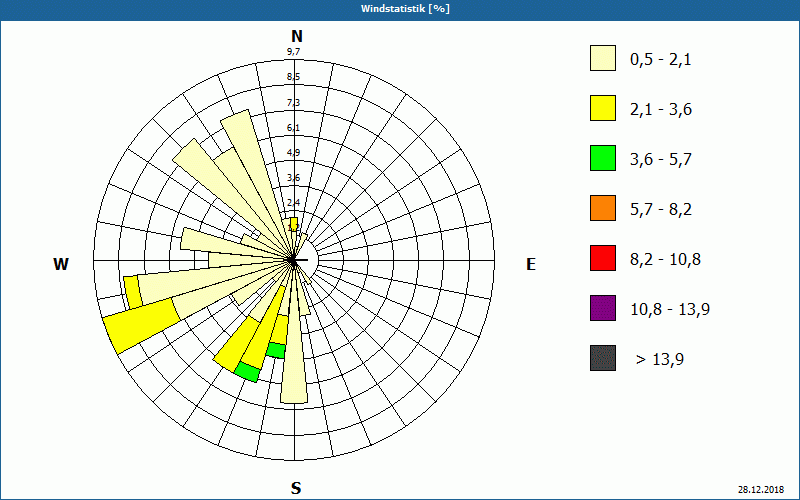Viewport: 800px width, 500px height.
Task: Click the purple 10,8 - 13,9 legend swatch
Action: pyautogui.click(x=603, y=308)
